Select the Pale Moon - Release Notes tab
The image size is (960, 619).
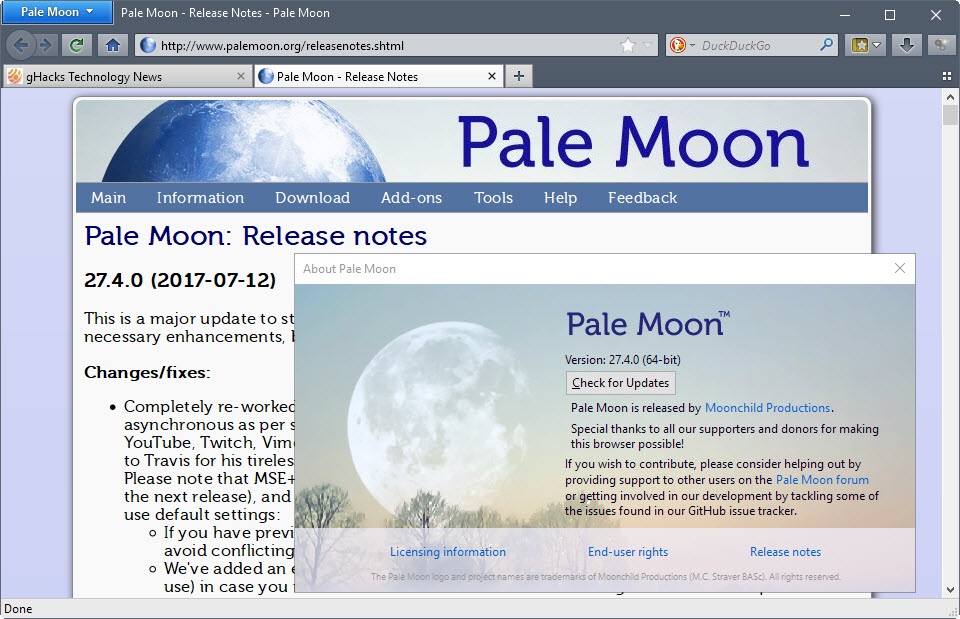[379, 77]
